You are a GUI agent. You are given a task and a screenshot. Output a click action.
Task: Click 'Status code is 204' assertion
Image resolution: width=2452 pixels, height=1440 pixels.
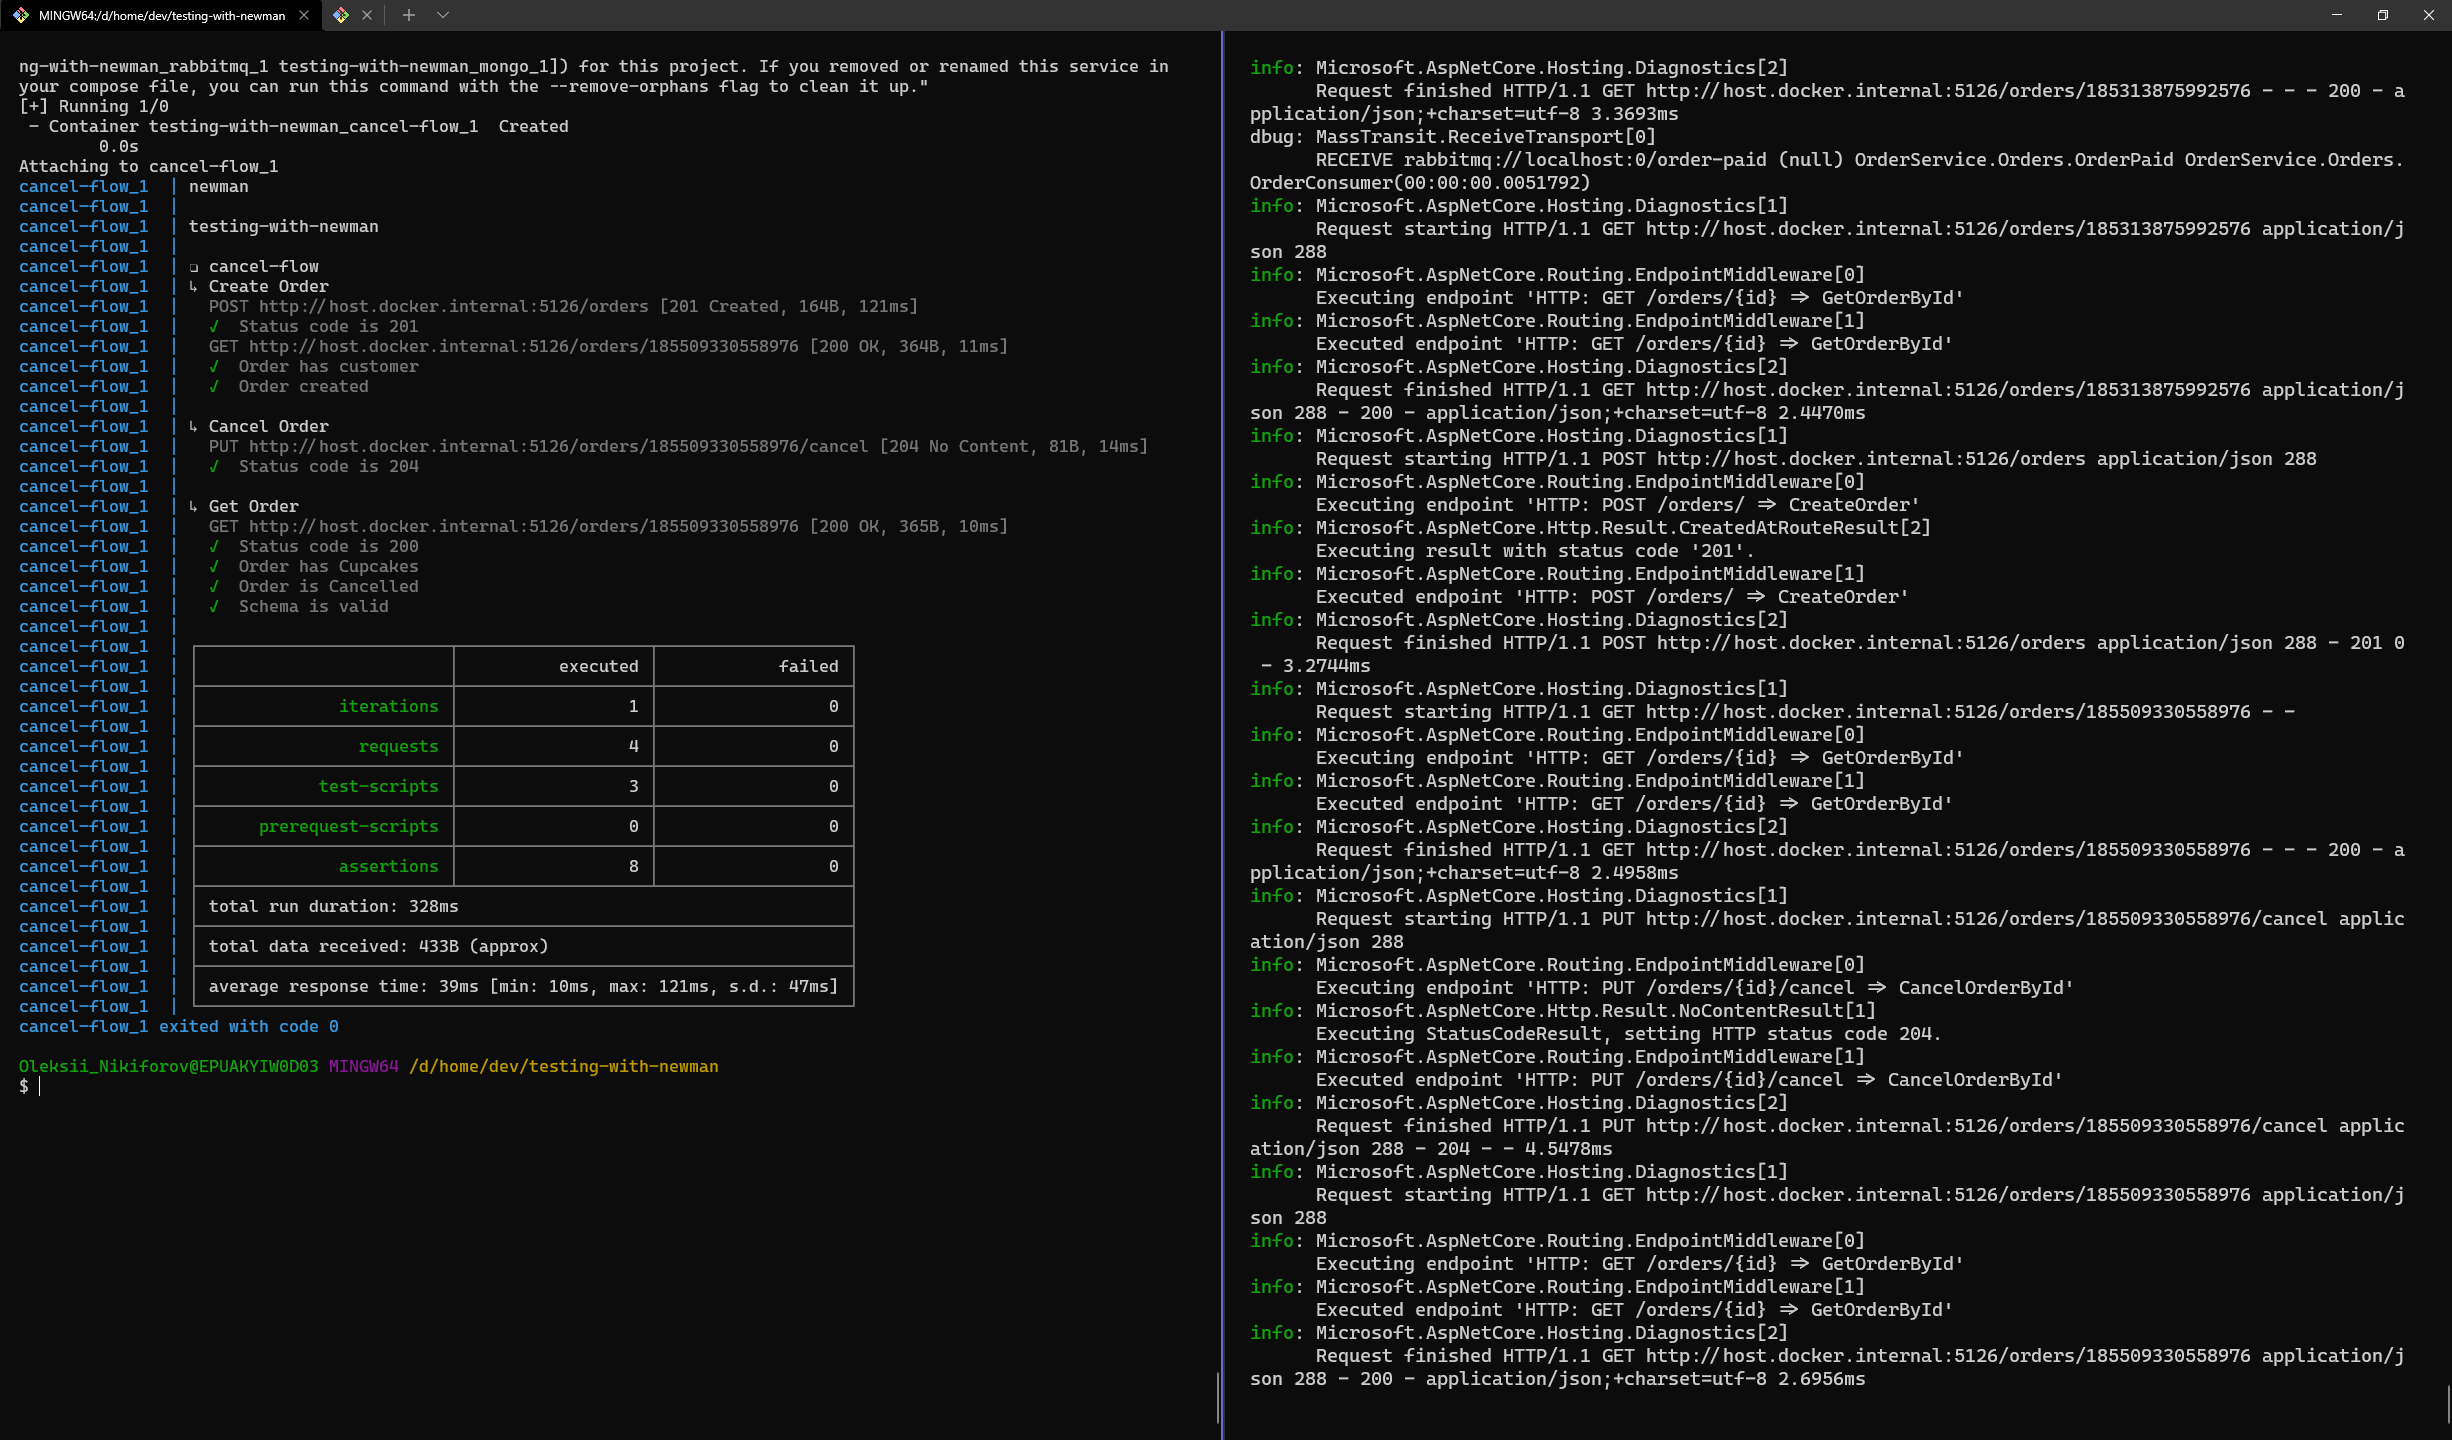pyautogui.click(x=328, y=466)
